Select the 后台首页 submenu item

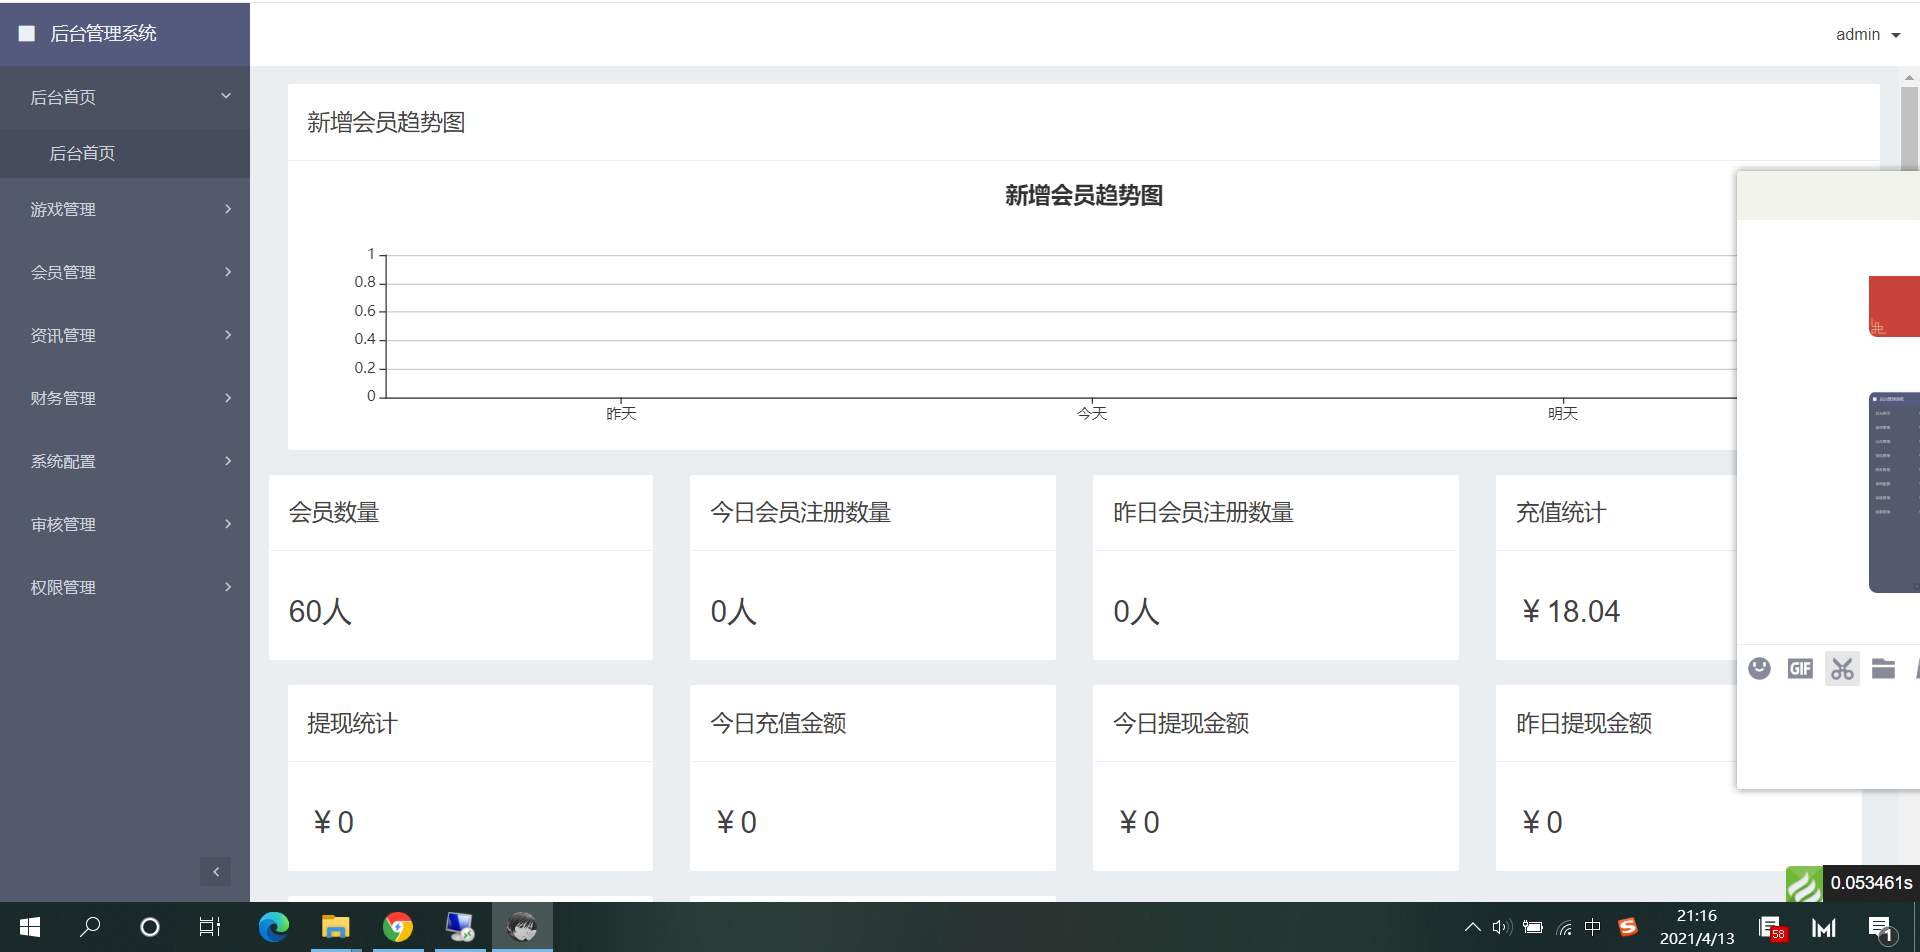point(82,153)
